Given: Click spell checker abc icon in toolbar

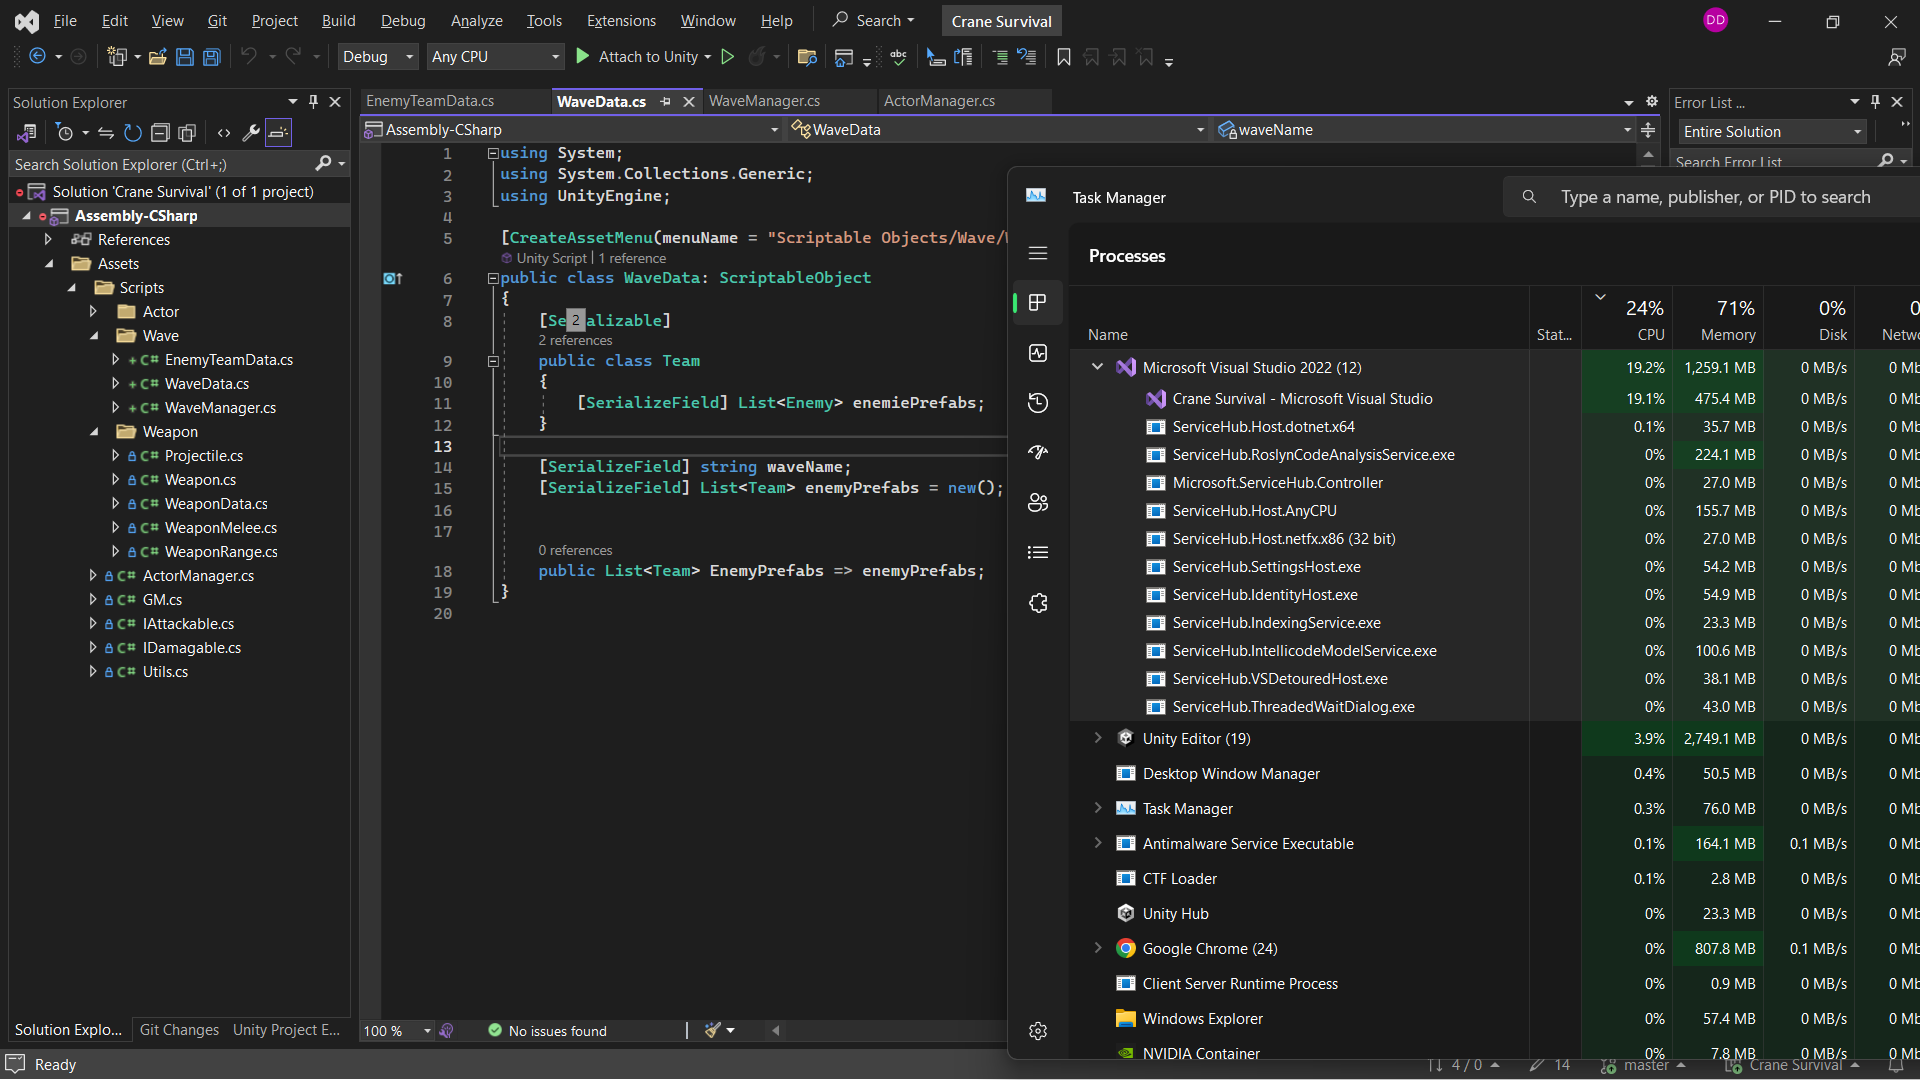Looking at the screenshot, I should pyautogui.click(x=898, y=57).
